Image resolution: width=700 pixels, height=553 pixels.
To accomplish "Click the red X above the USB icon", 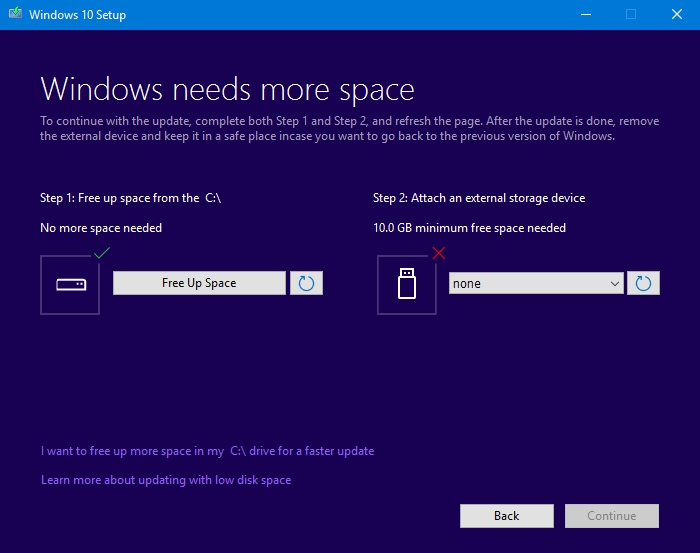I will tap(438, 254).
